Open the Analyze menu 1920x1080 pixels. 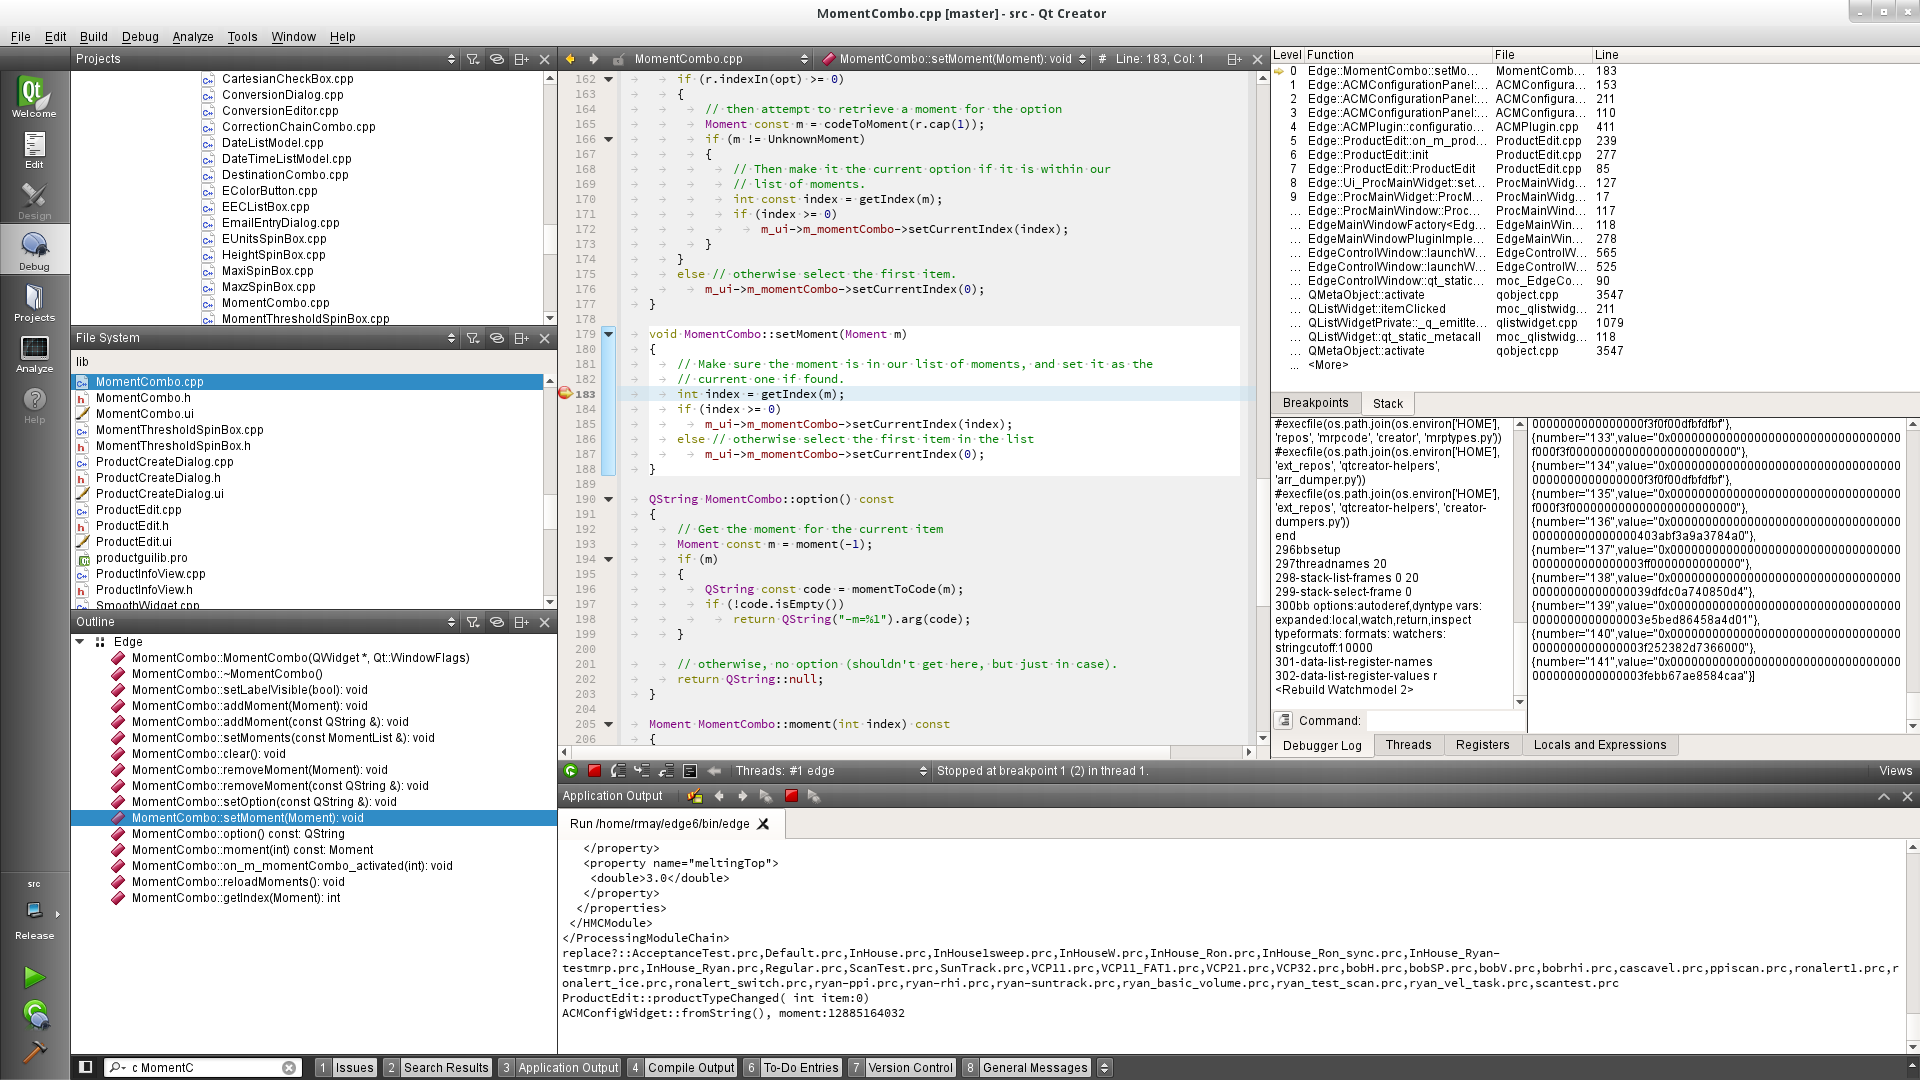(x=192, y=37)
